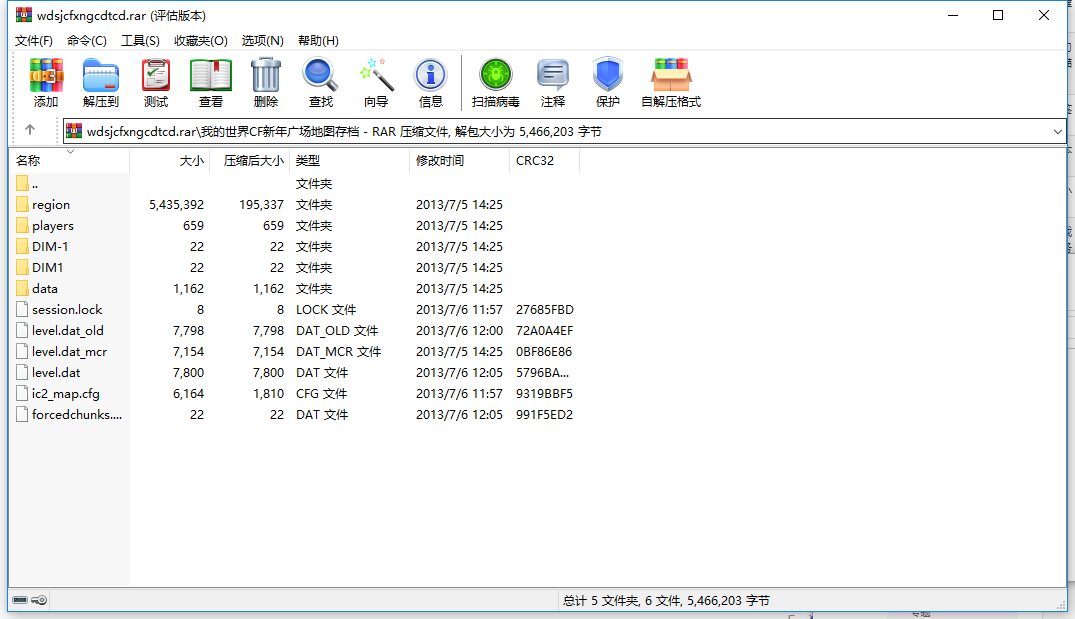The width and height of the screenshot is (1075, 619).
Task: Click the Delete (删除) trash icon
Action: tap(265, 75)
